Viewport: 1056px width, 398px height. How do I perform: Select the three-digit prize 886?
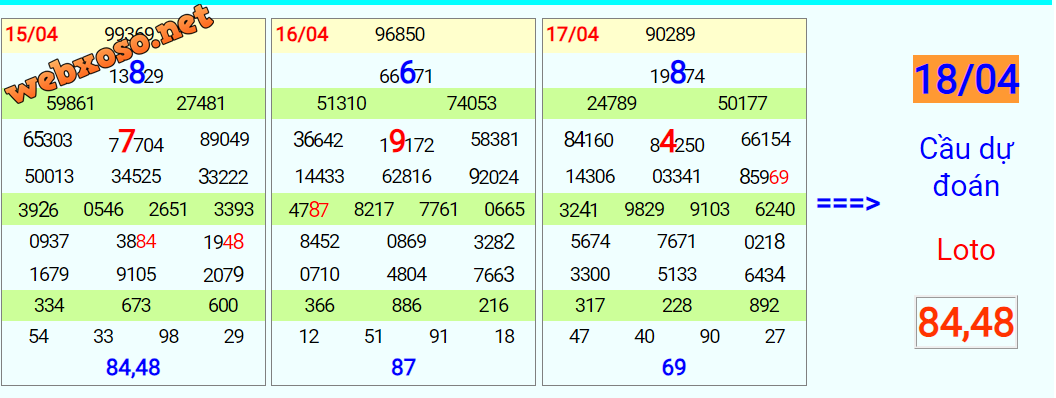tap(406, 306)
